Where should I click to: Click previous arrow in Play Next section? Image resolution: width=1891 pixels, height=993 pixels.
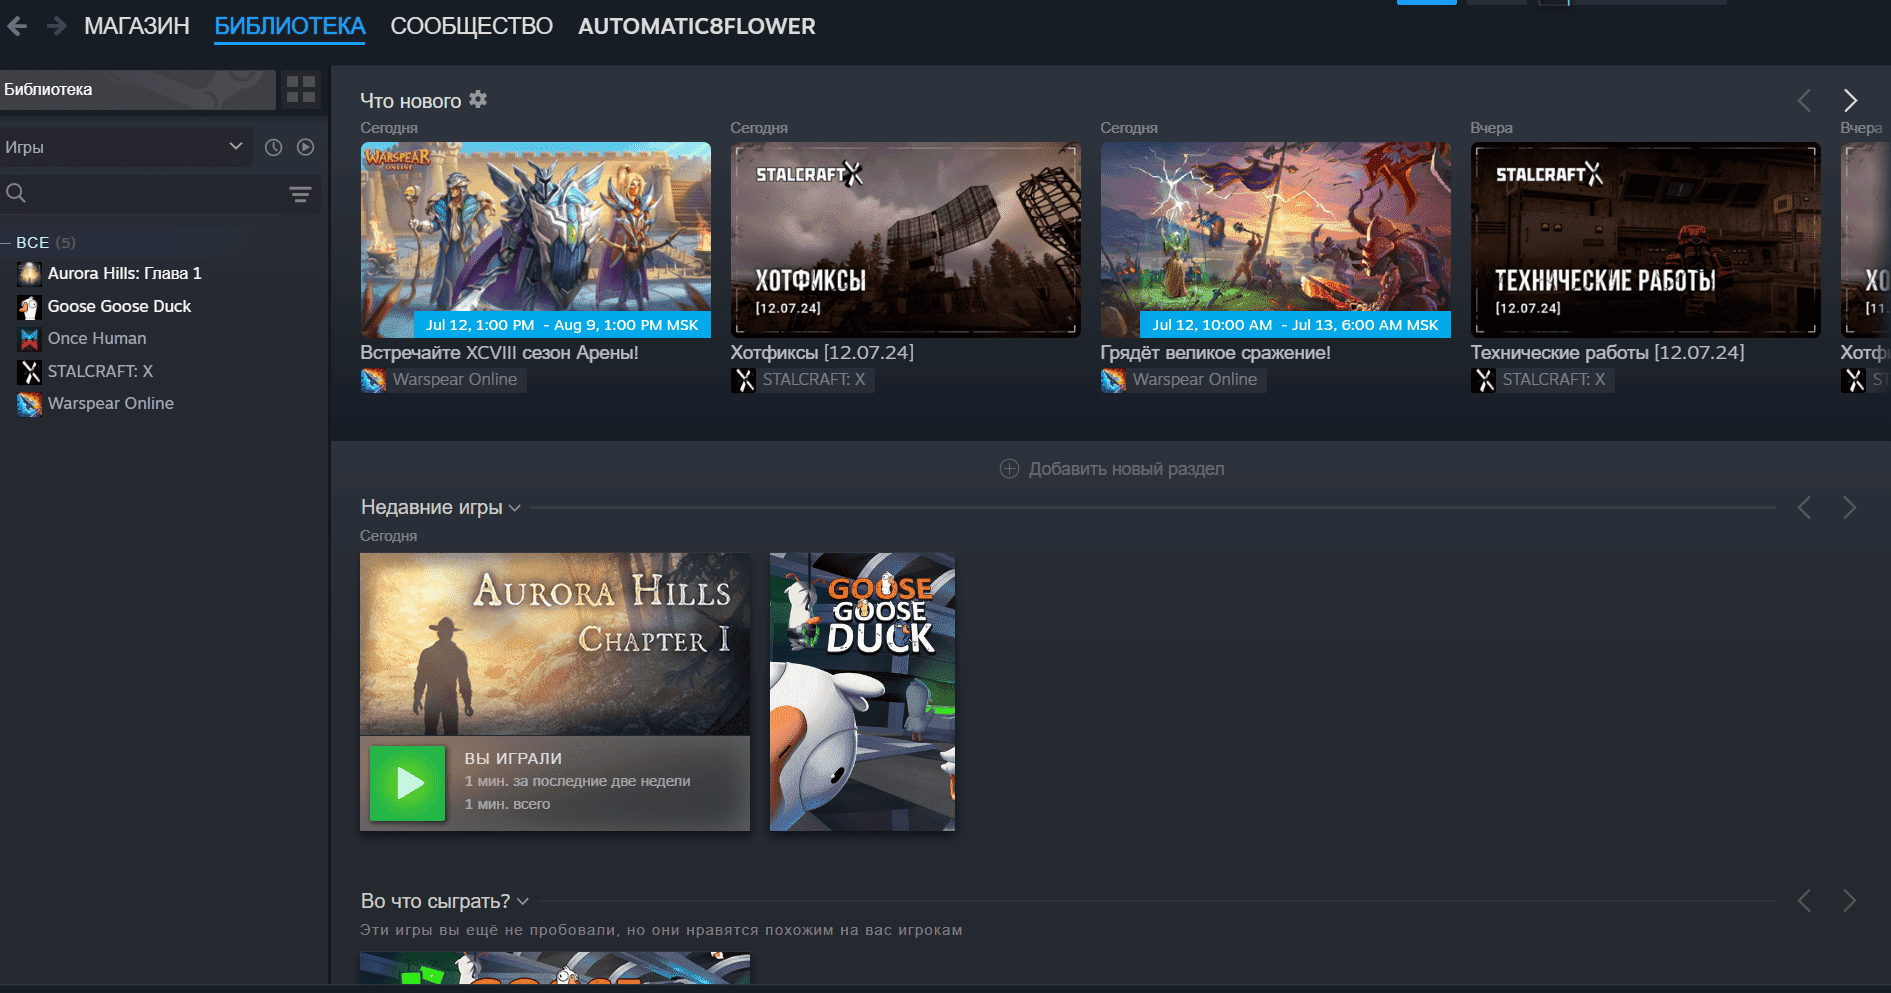(1805, 900)
